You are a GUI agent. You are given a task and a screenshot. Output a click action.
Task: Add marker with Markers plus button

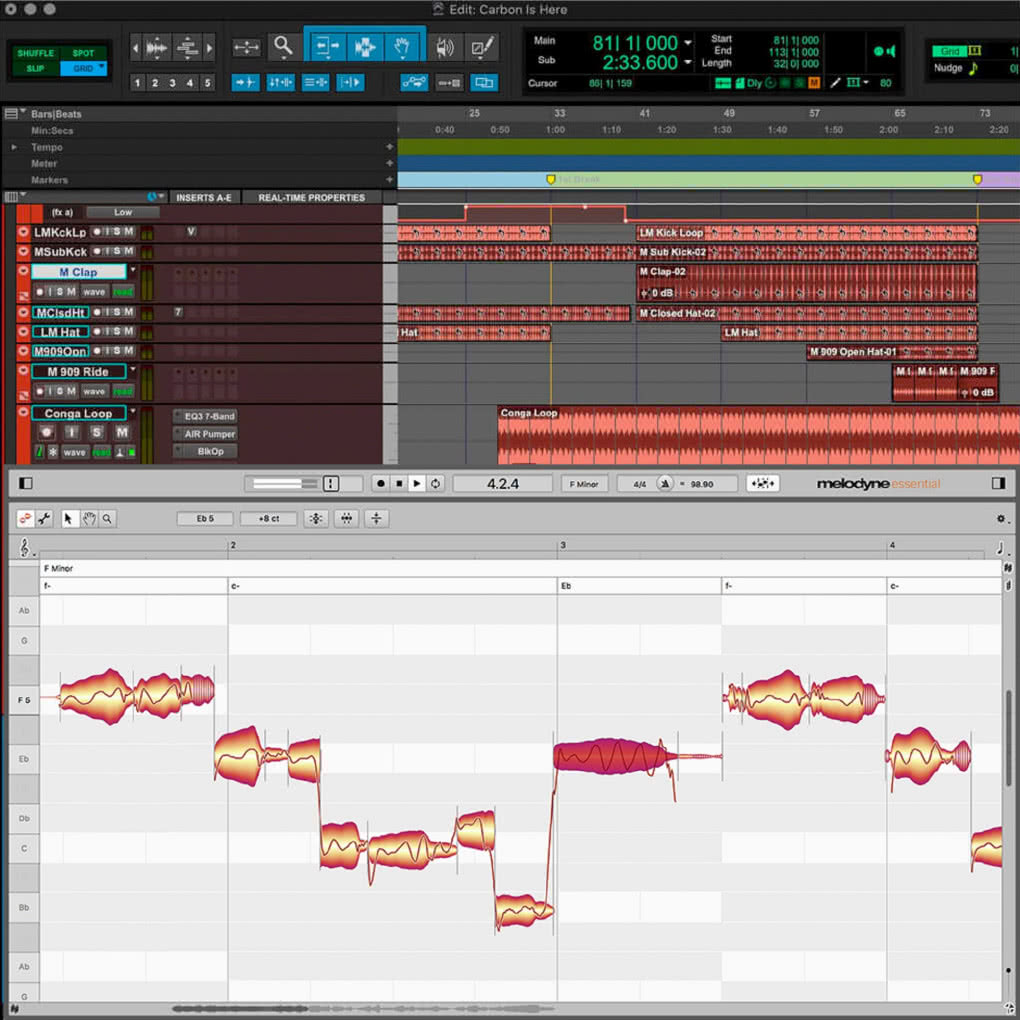point(389,180)
